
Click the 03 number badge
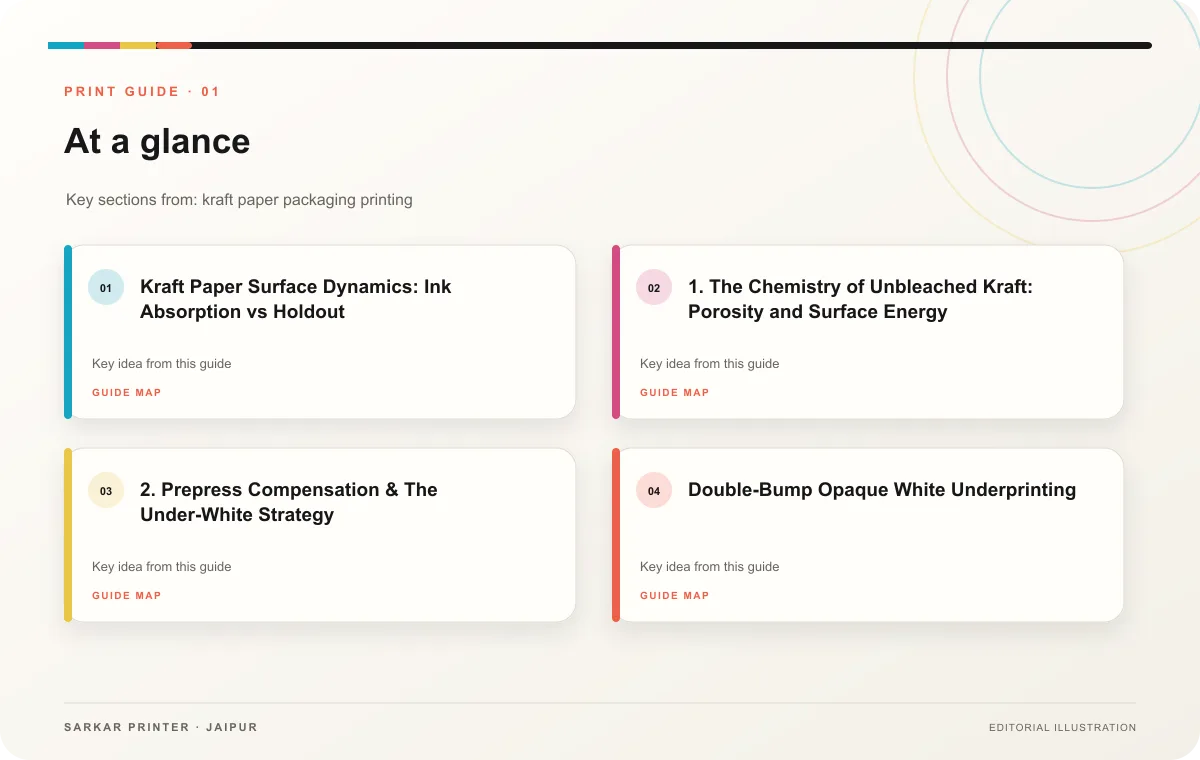(106, 491)
